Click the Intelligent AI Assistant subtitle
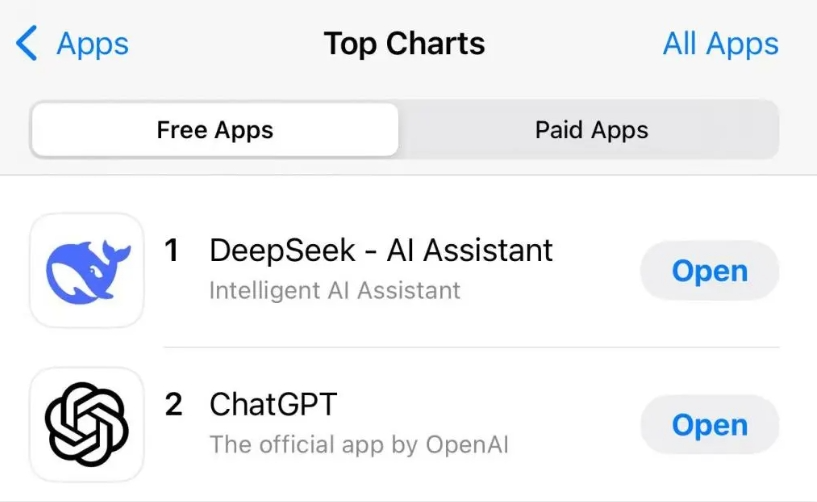 (x=335, y=291)
